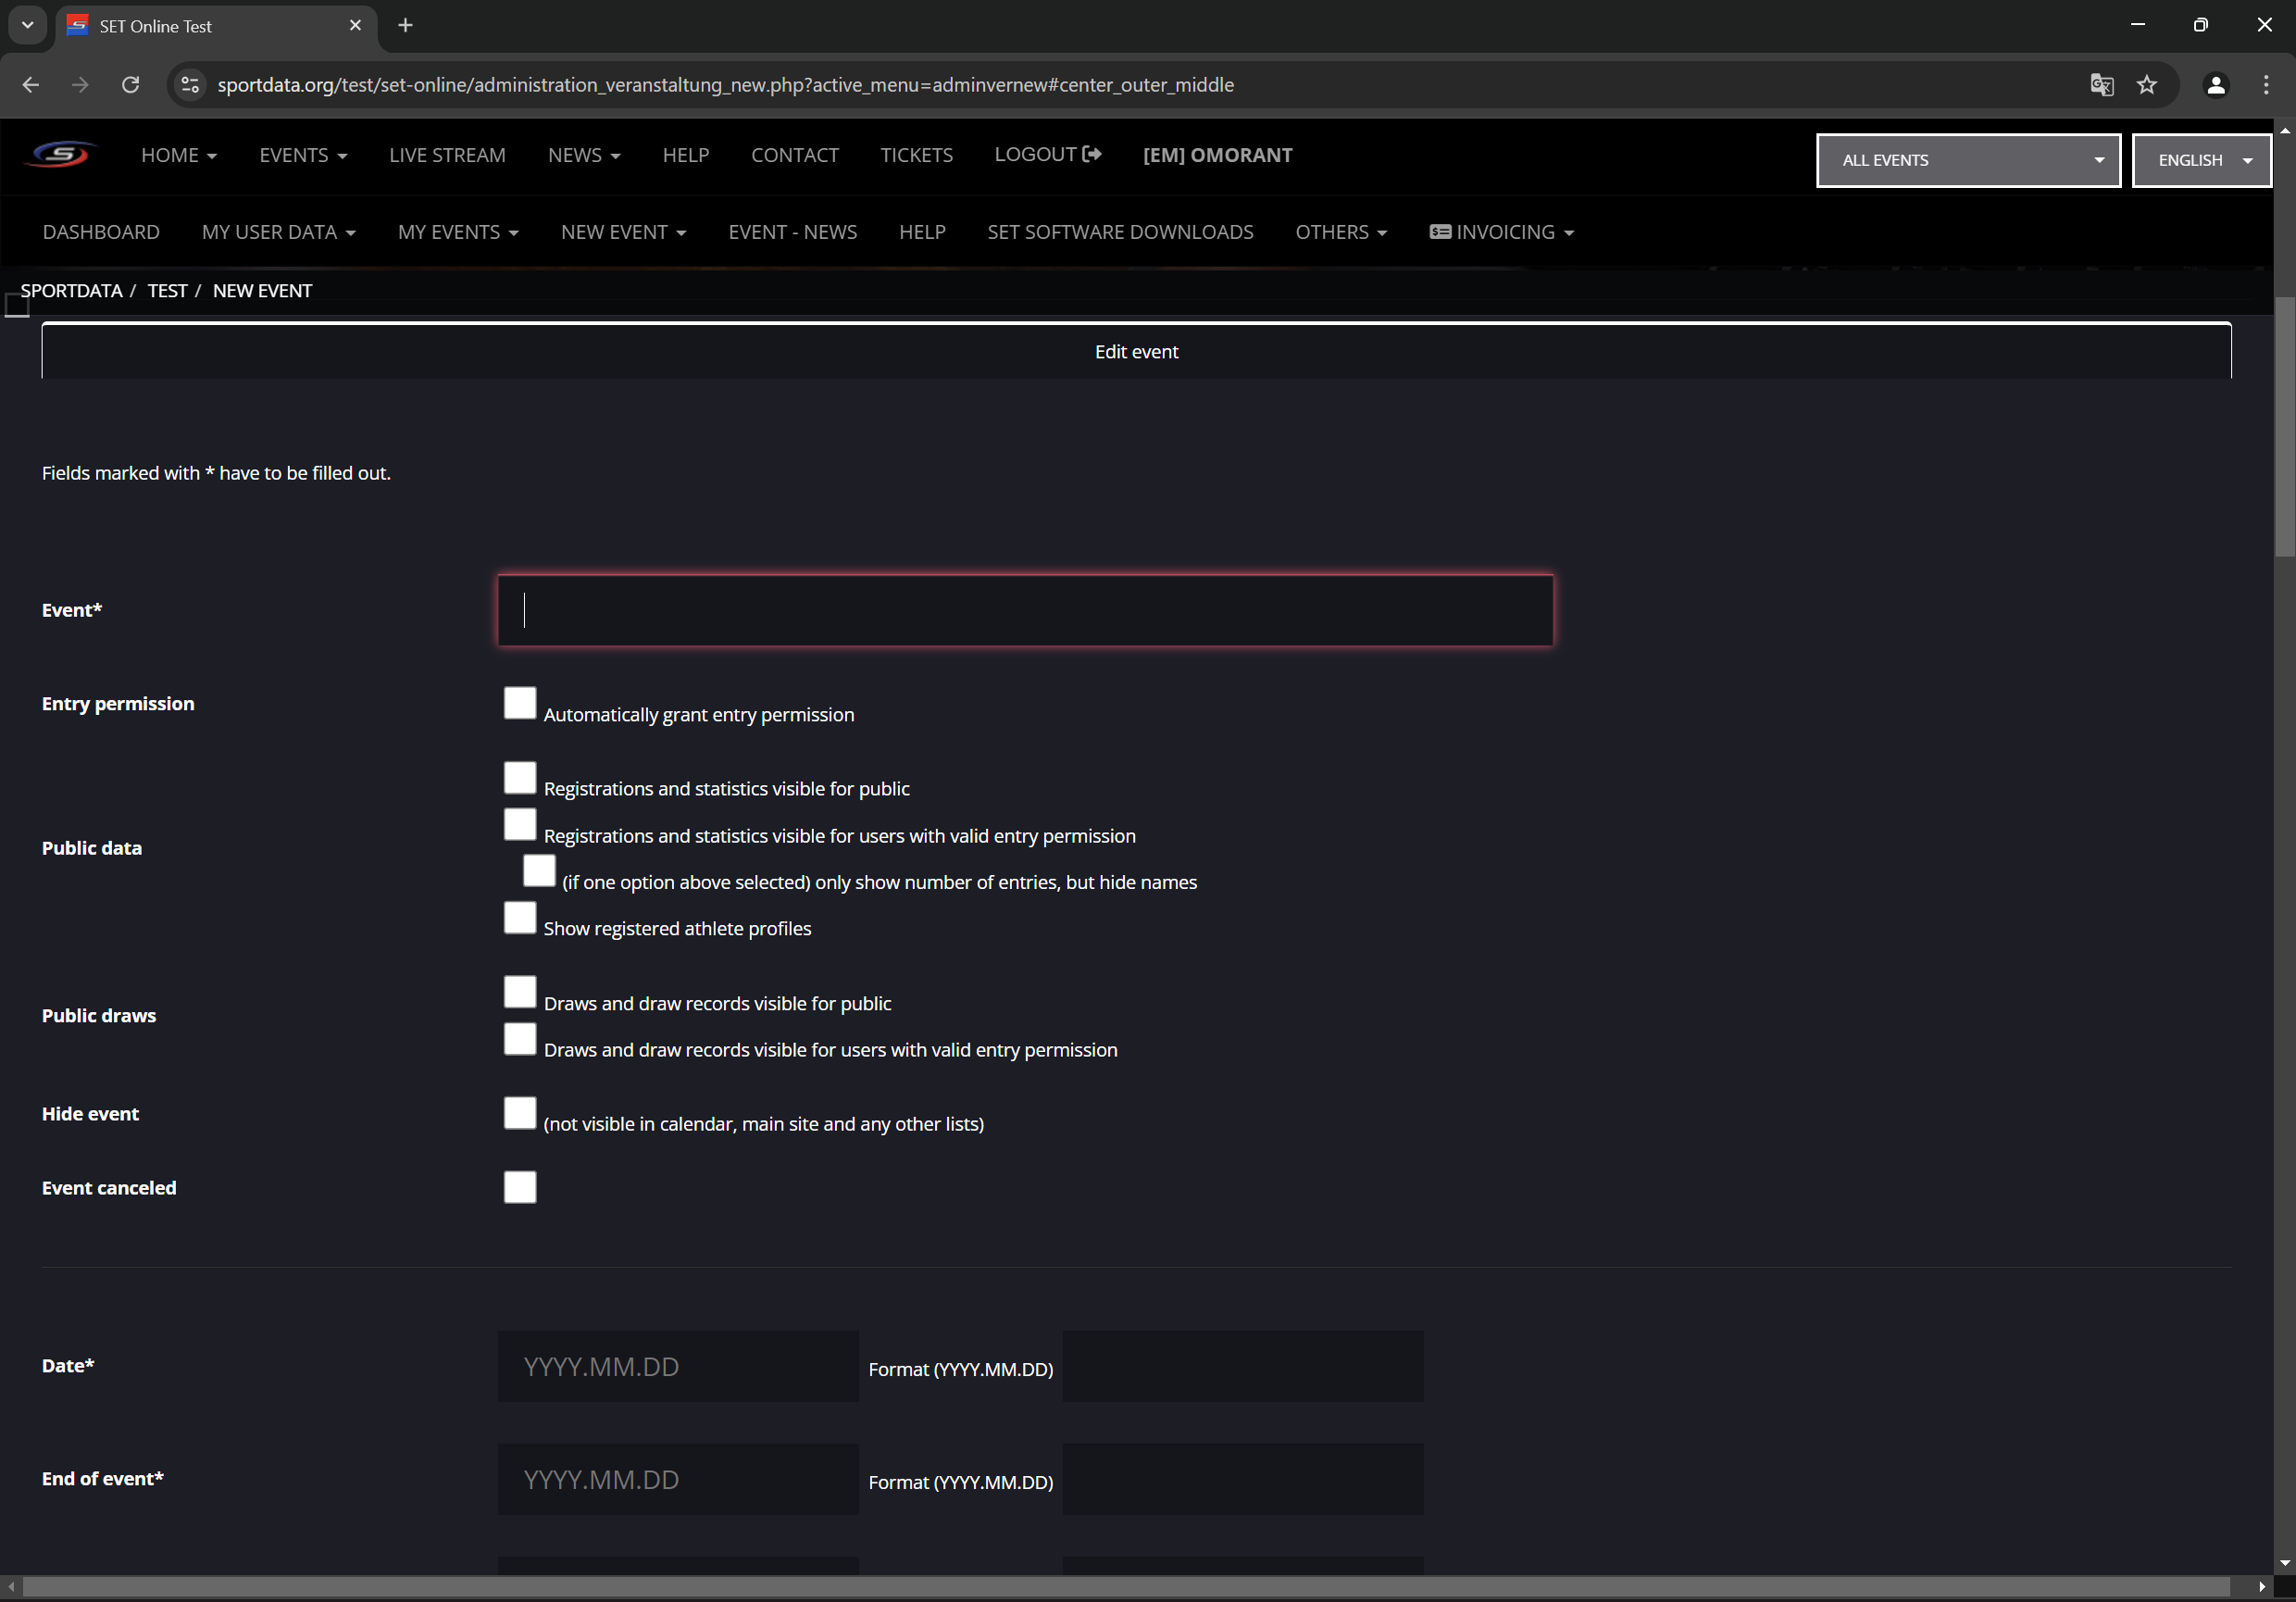This screenshot has height=1602, width=2296.
Task: Click the horizontal scrollbar at bottom
Action: click(1125, 1587)
